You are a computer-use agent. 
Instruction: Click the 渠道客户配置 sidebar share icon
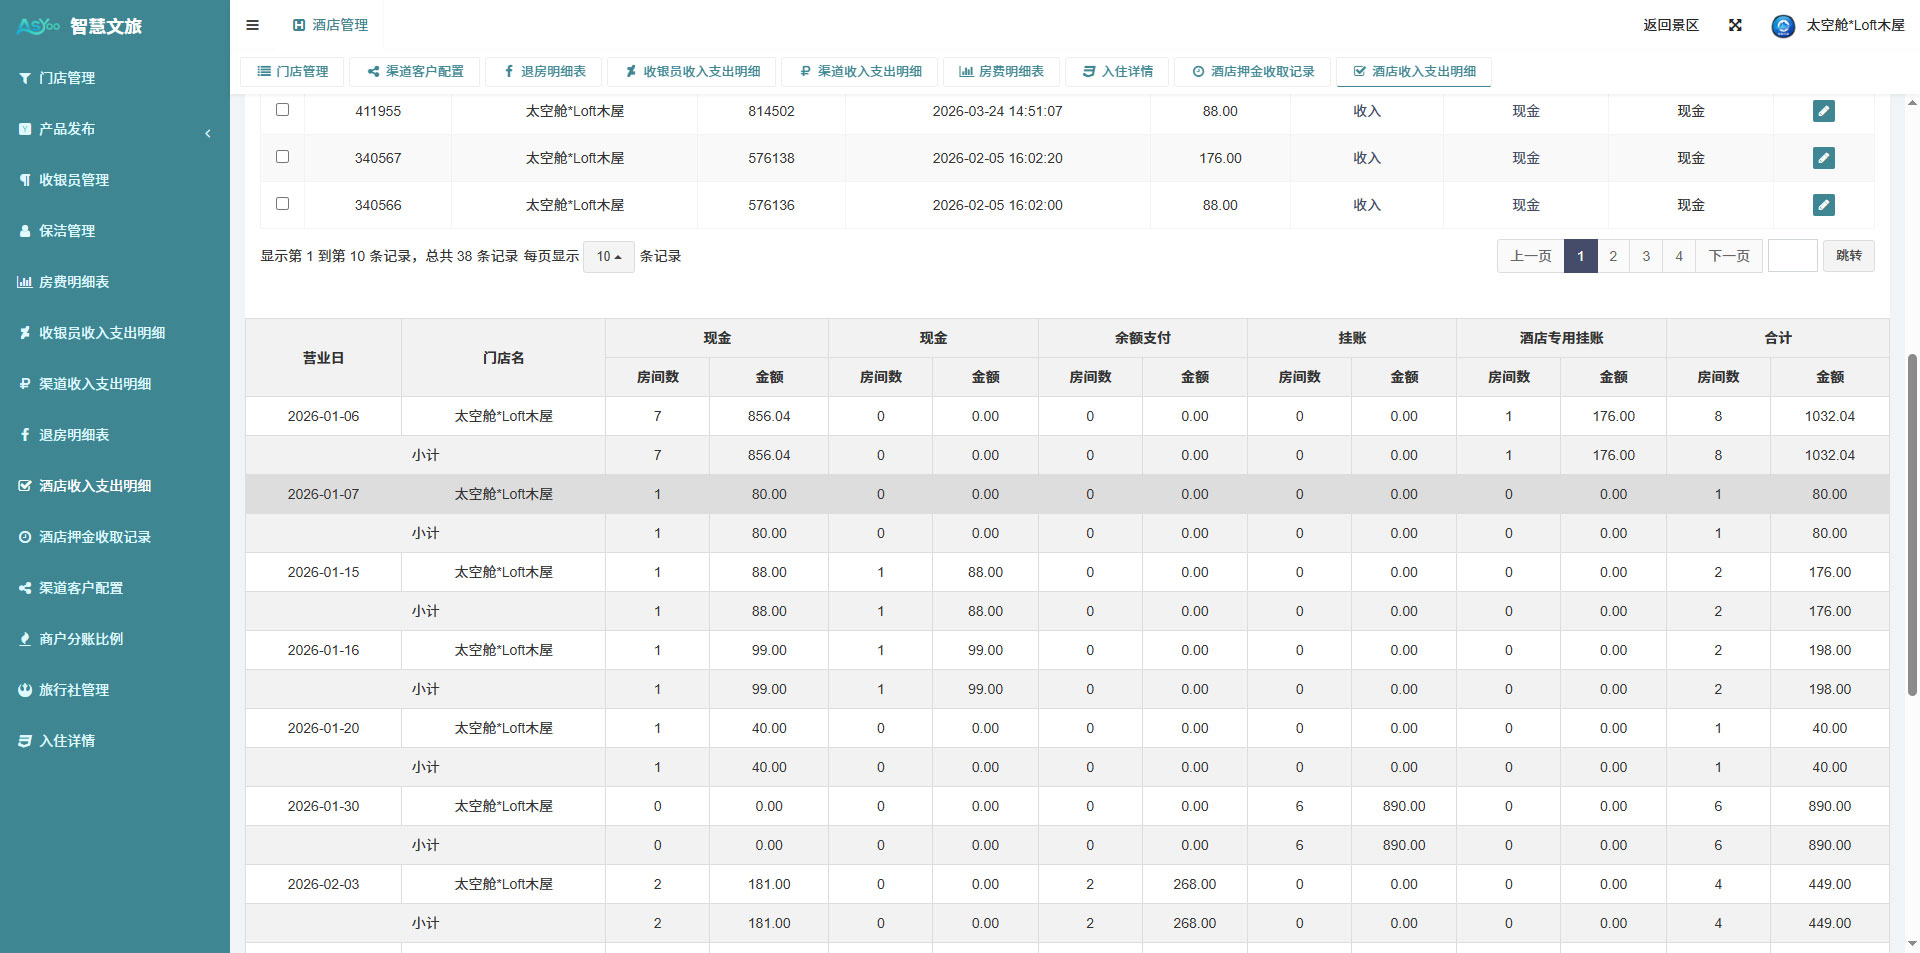coord(25,588)
